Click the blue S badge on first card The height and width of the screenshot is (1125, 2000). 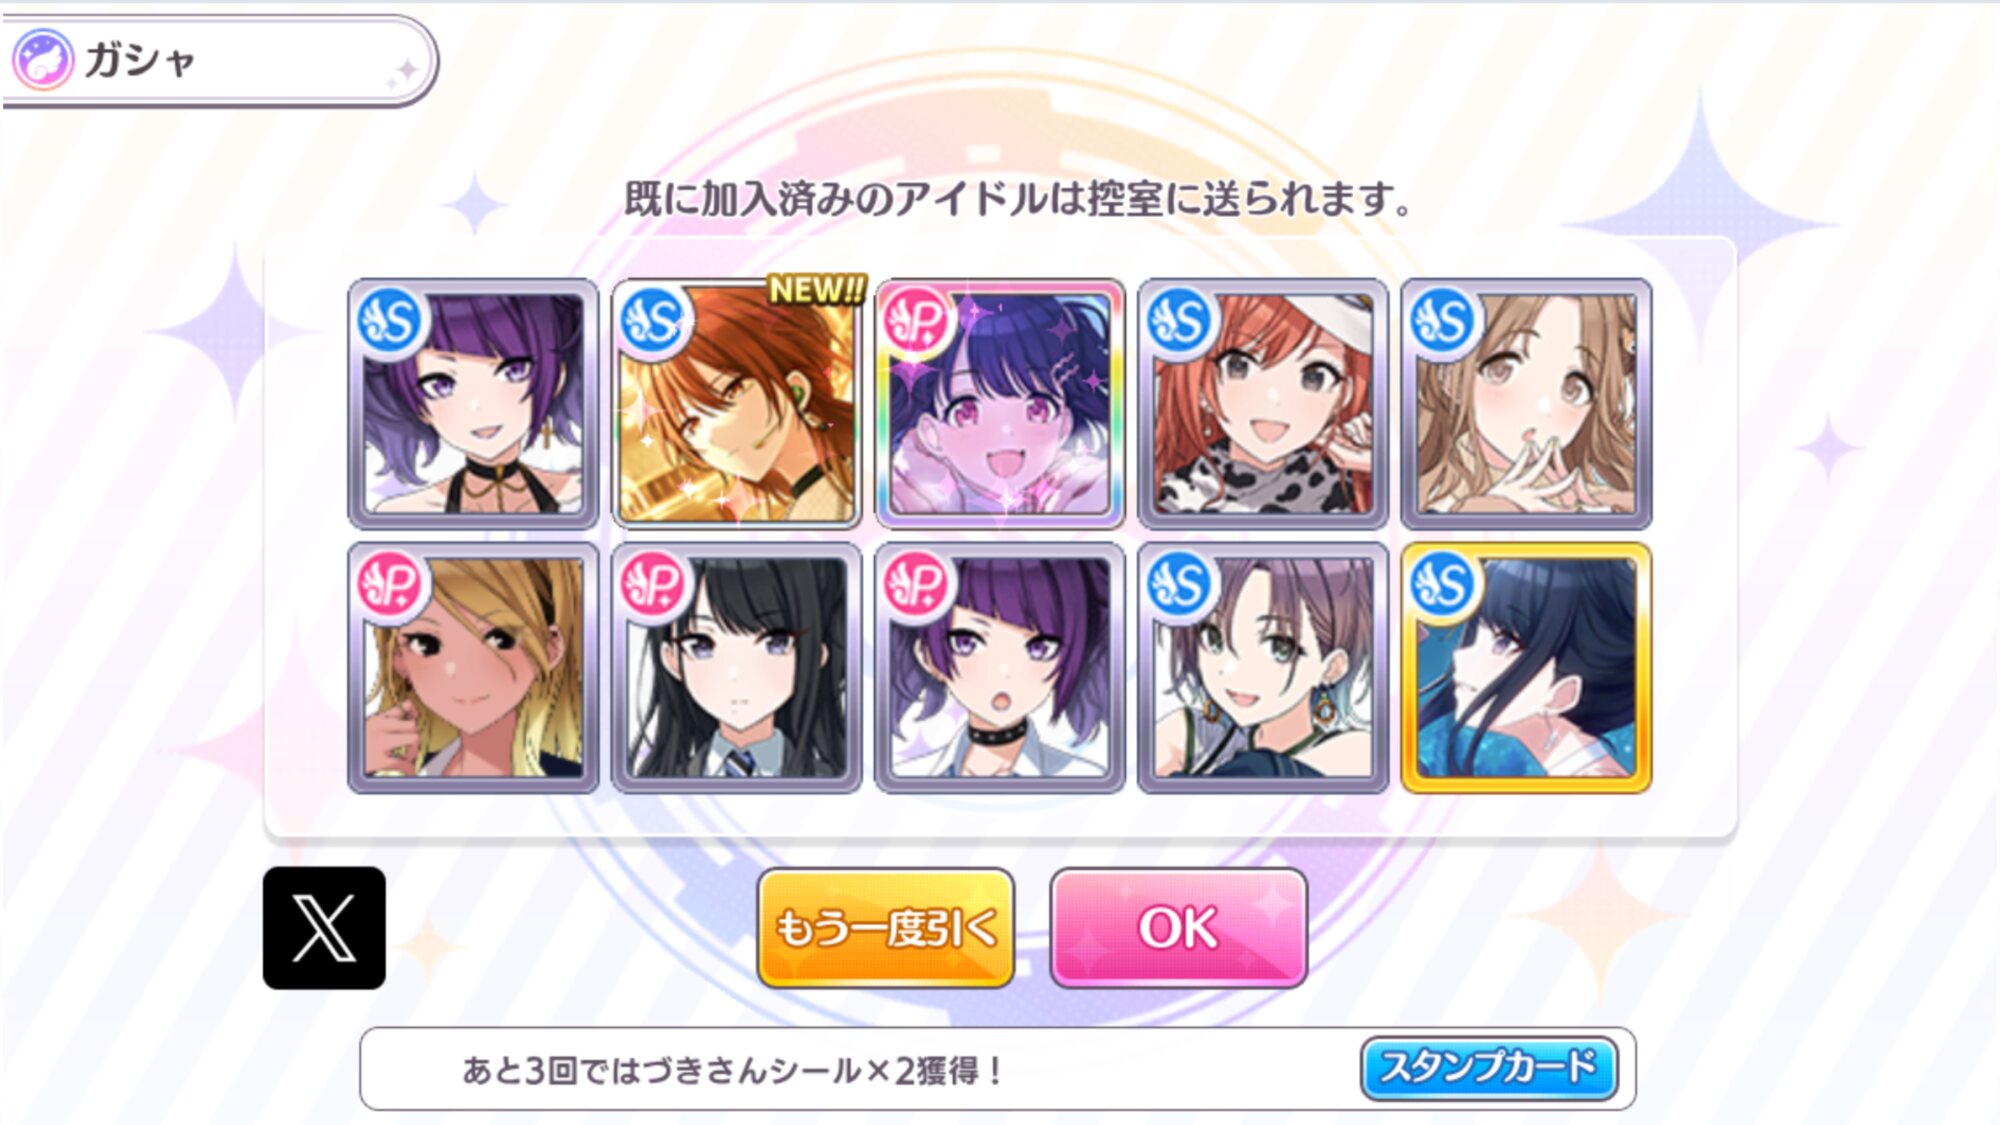[x=391, y=321]
